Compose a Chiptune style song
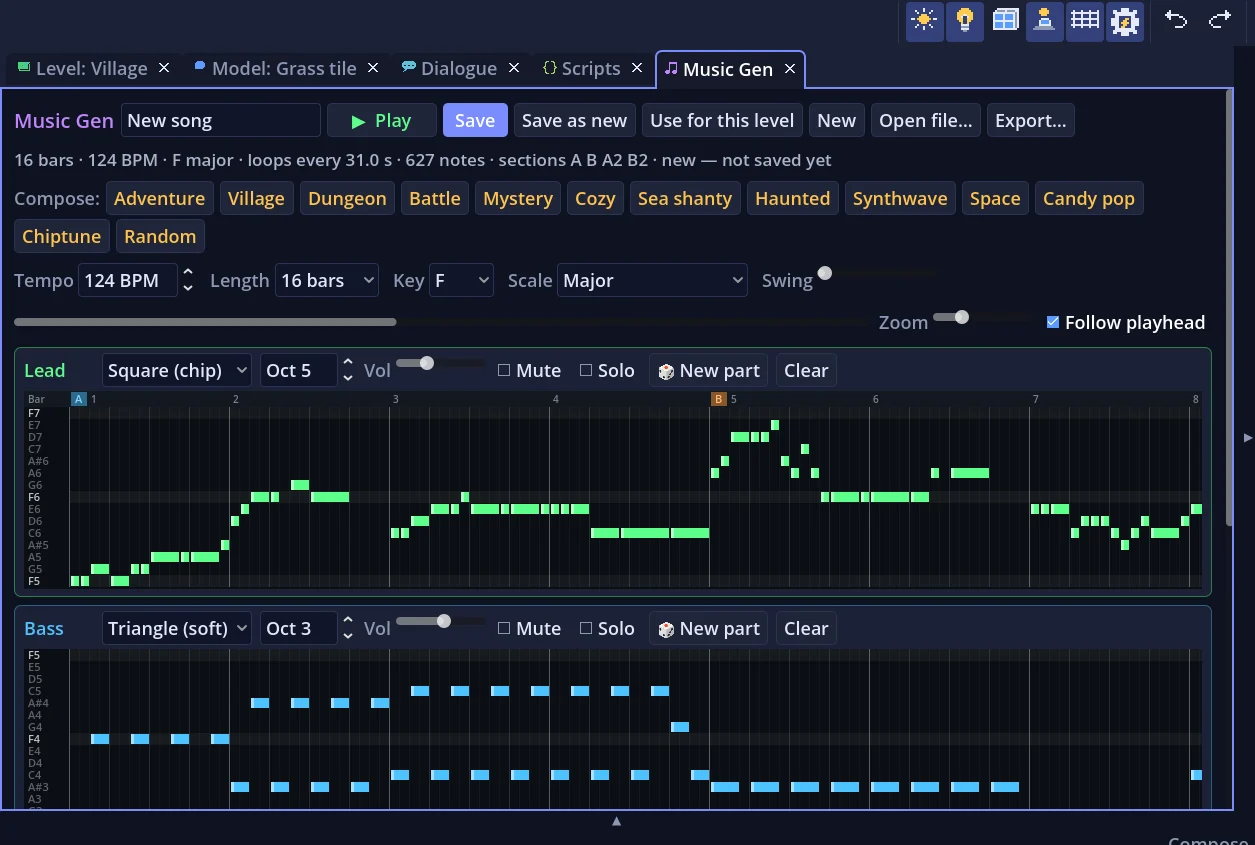This screenshot has height=845, width=1255. (x=62, y=236)
